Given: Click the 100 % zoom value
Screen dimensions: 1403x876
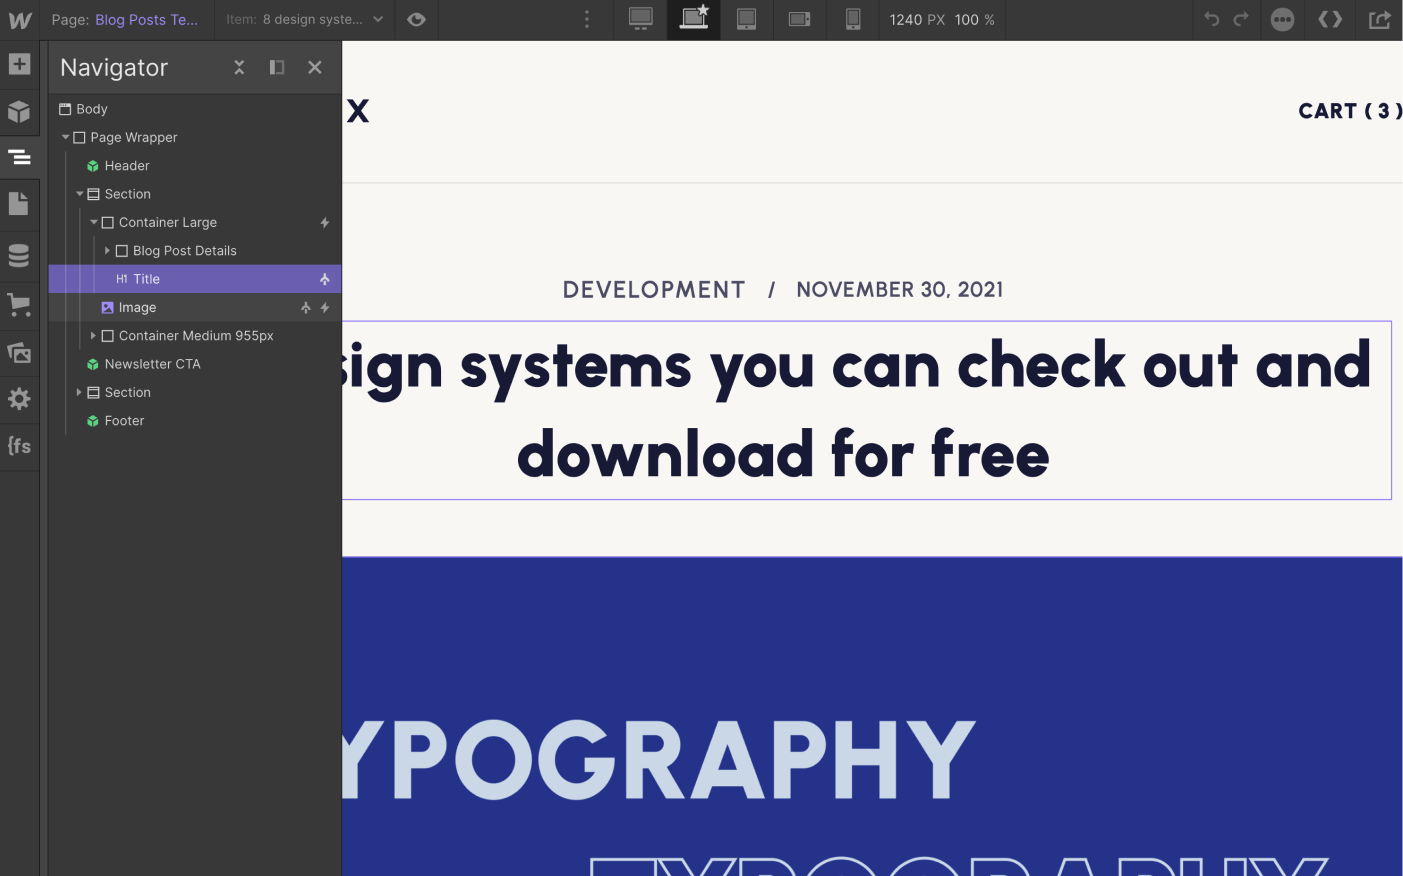Looking at the screenshot, I should 975,19.
